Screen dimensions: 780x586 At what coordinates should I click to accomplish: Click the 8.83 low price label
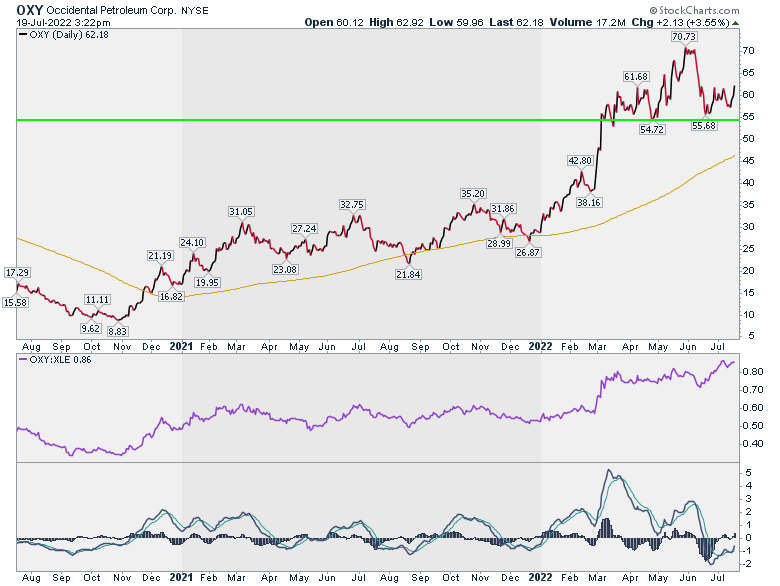pyautogui.click(x=117, y=331)
